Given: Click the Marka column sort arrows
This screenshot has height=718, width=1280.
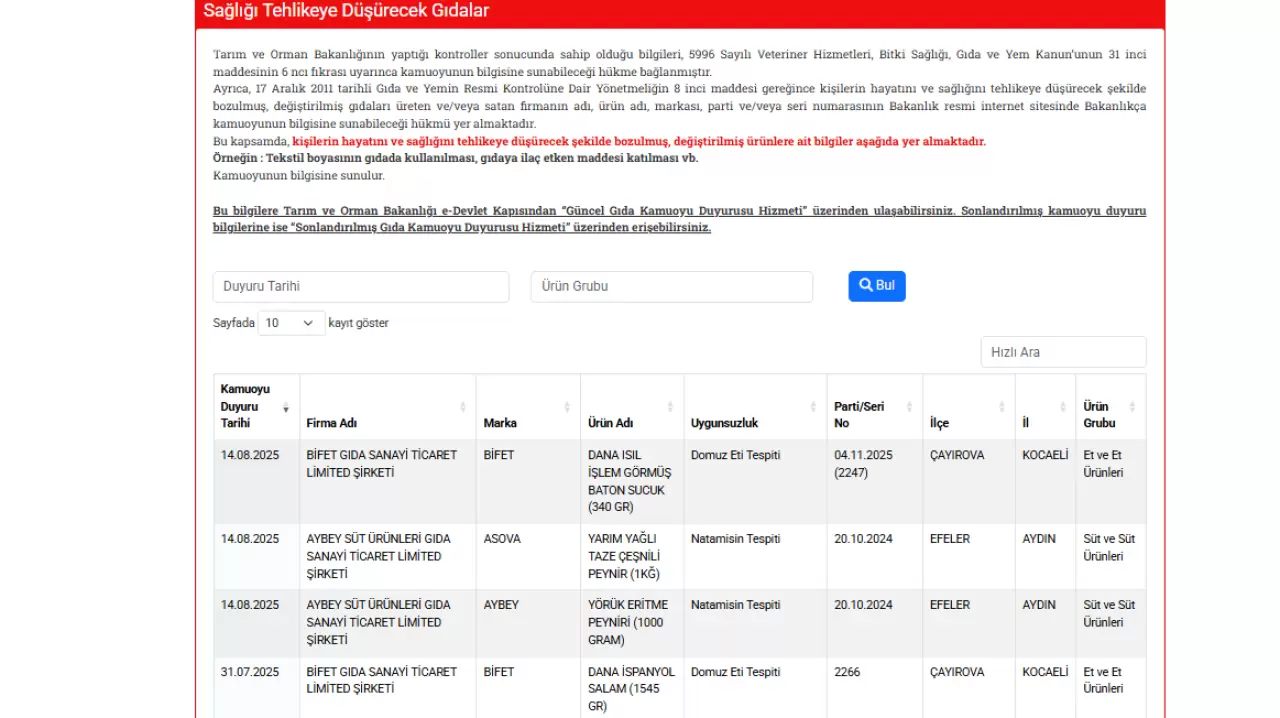Looking at the screenshot, I should coord(567,407).
